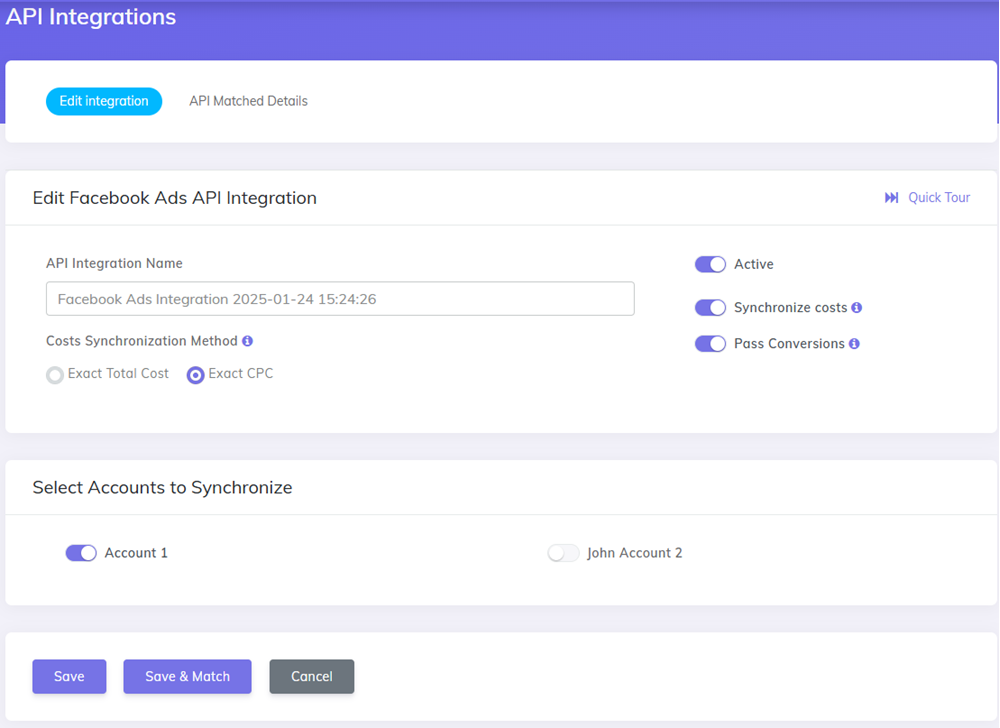This screenshot has width=1000, height=728.
Task: Click the Save & Match button
Action: 188,676
